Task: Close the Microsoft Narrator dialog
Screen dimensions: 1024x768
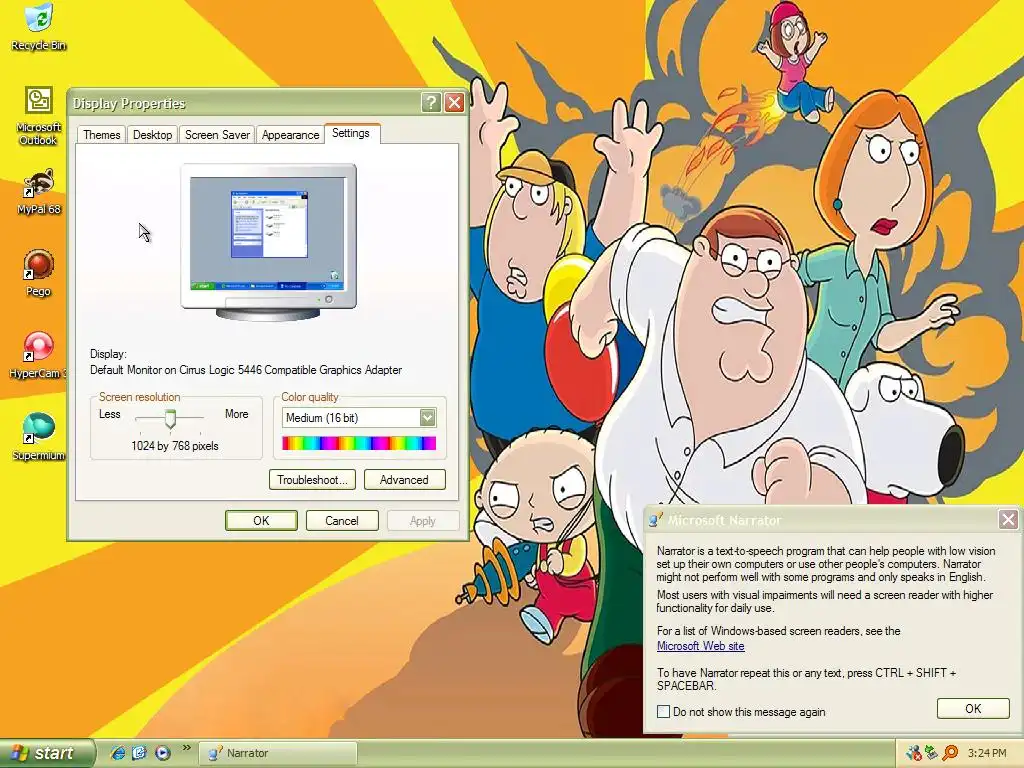Action: pyautogui.click(x=1008, y=520)
